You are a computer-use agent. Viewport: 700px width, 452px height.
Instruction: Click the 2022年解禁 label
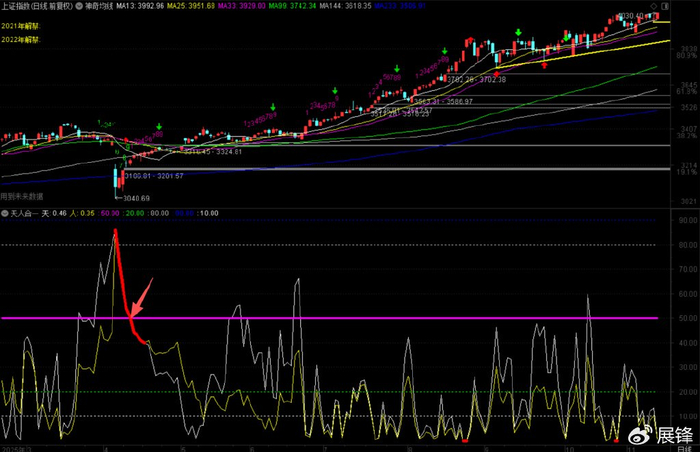pos(21,40)
